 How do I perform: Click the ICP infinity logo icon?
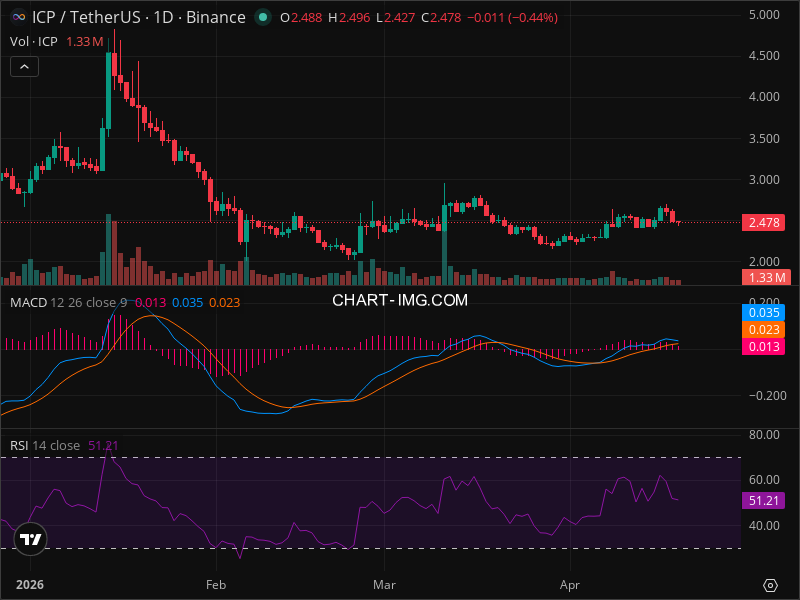pyautogui.click(x=19, y=17)
